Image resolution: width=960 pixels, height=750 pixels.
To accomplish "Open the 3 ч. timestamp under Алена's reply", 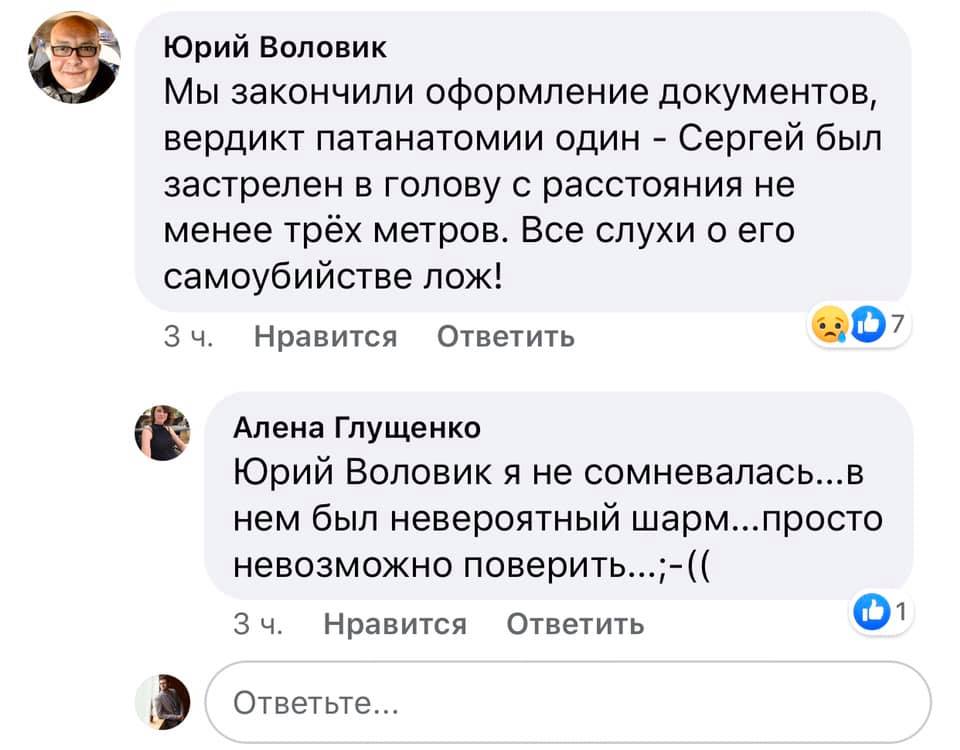I will 258,624.
